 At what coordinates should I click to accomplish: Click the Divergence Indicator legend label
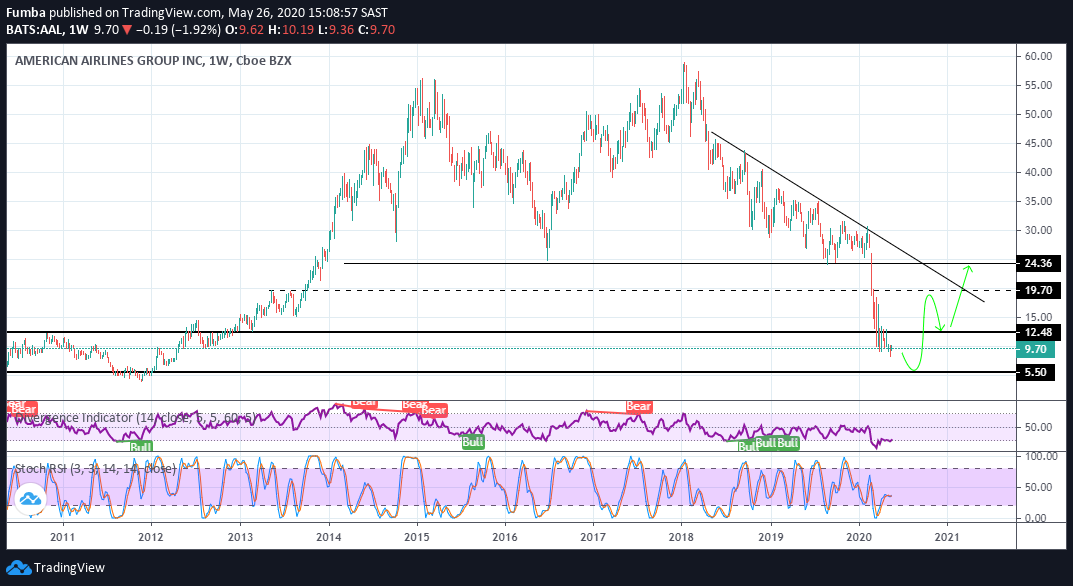pyautogui.click(x=137, y=418)
